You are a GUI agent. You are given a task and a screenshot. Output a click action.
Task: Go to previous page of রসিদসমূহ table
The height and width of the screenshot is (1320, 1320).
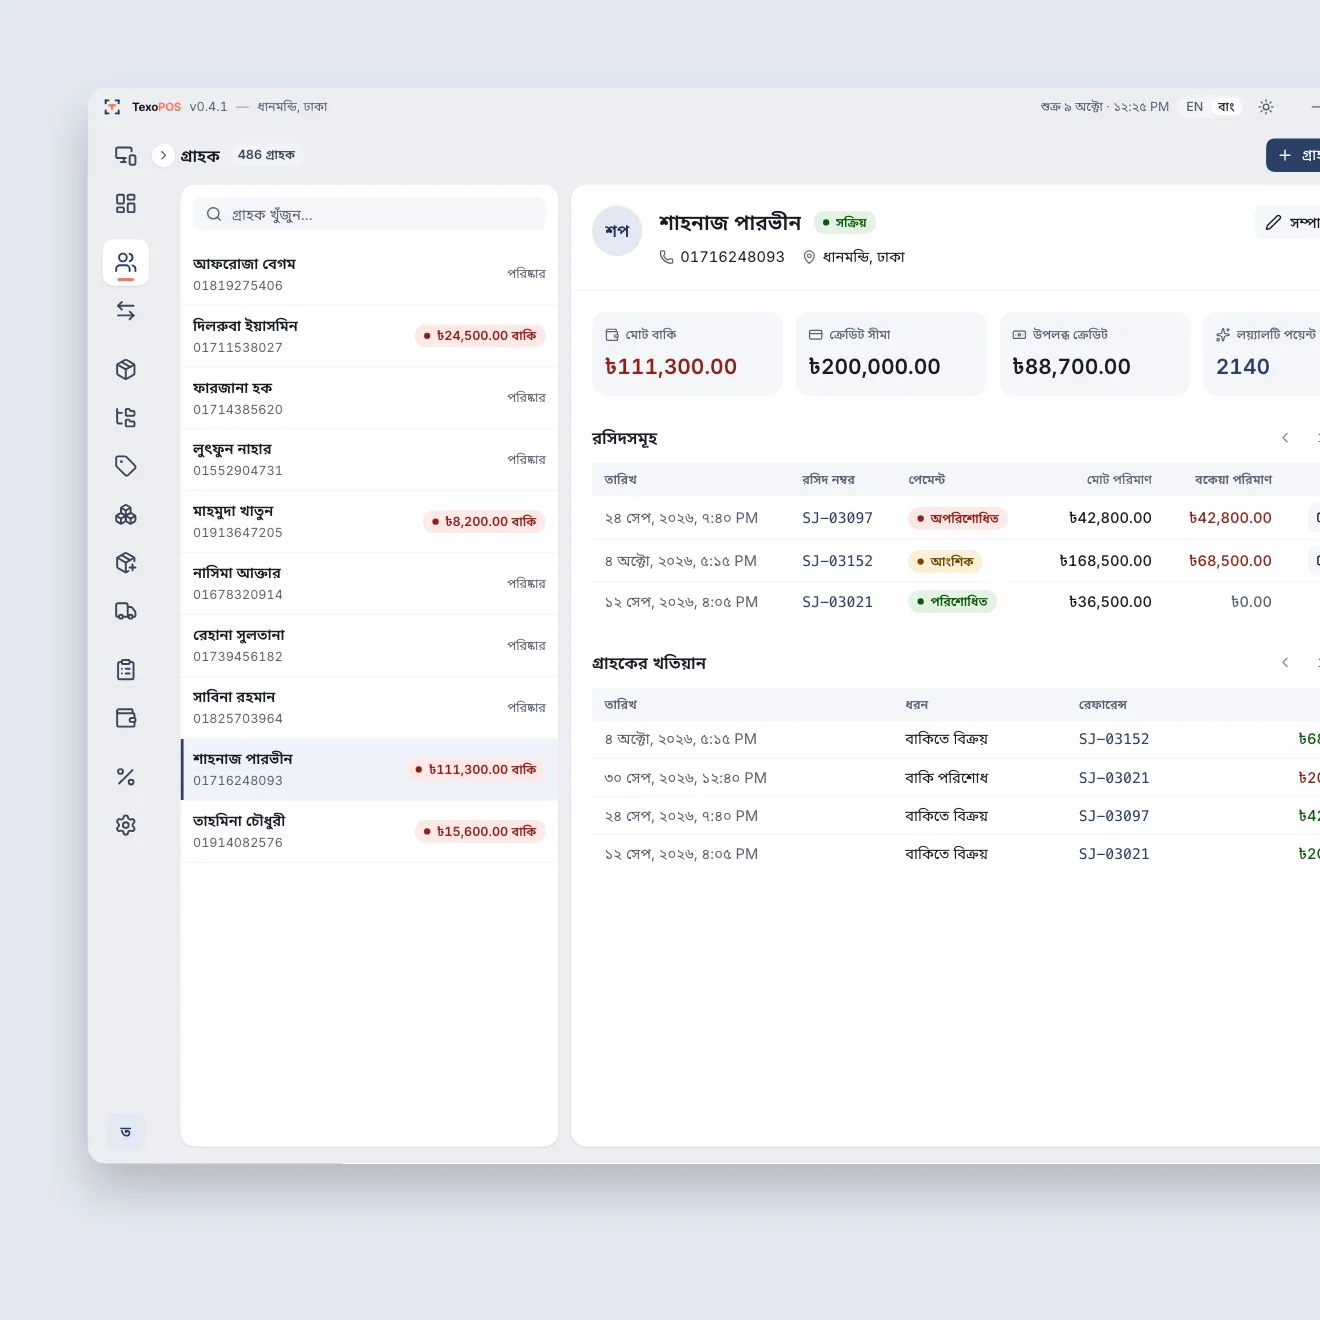point(1285,438)
